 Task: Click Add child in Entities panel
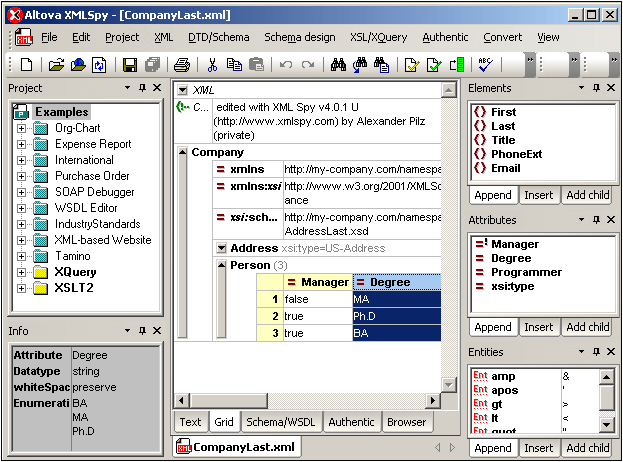tap(588, 448)
